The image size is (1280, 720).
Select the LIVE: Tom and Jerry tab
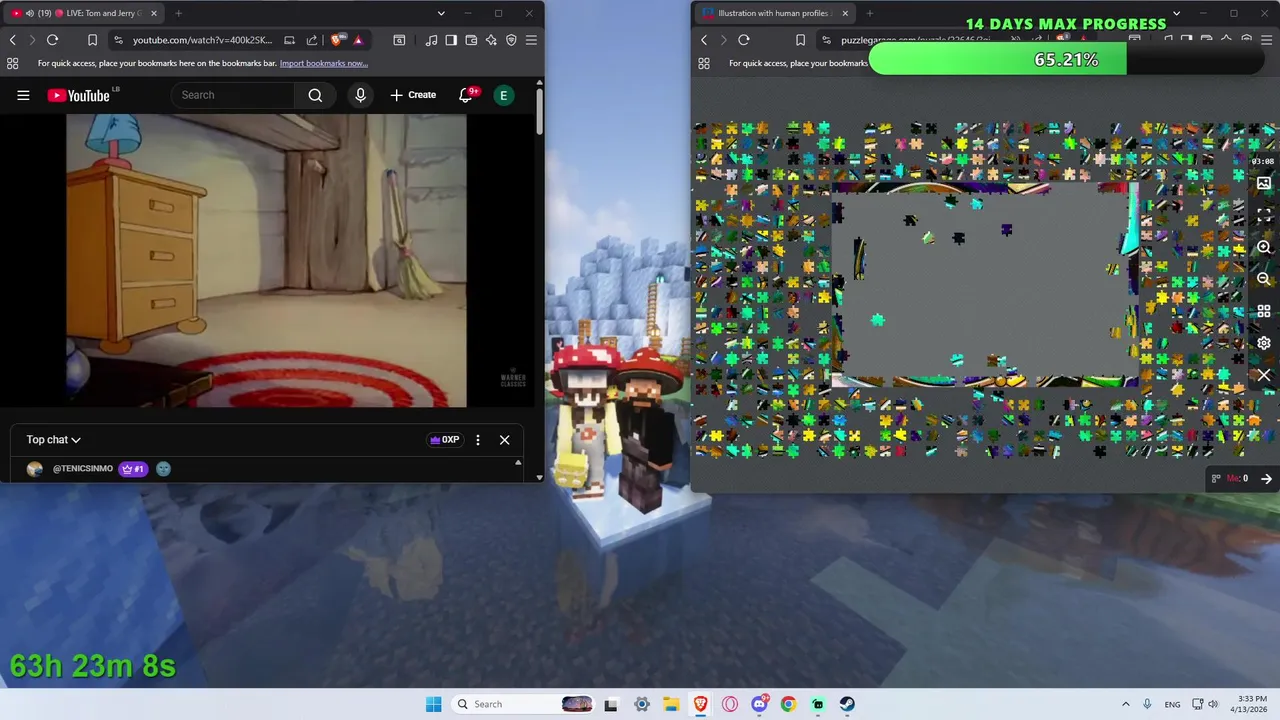pos(82,13)
